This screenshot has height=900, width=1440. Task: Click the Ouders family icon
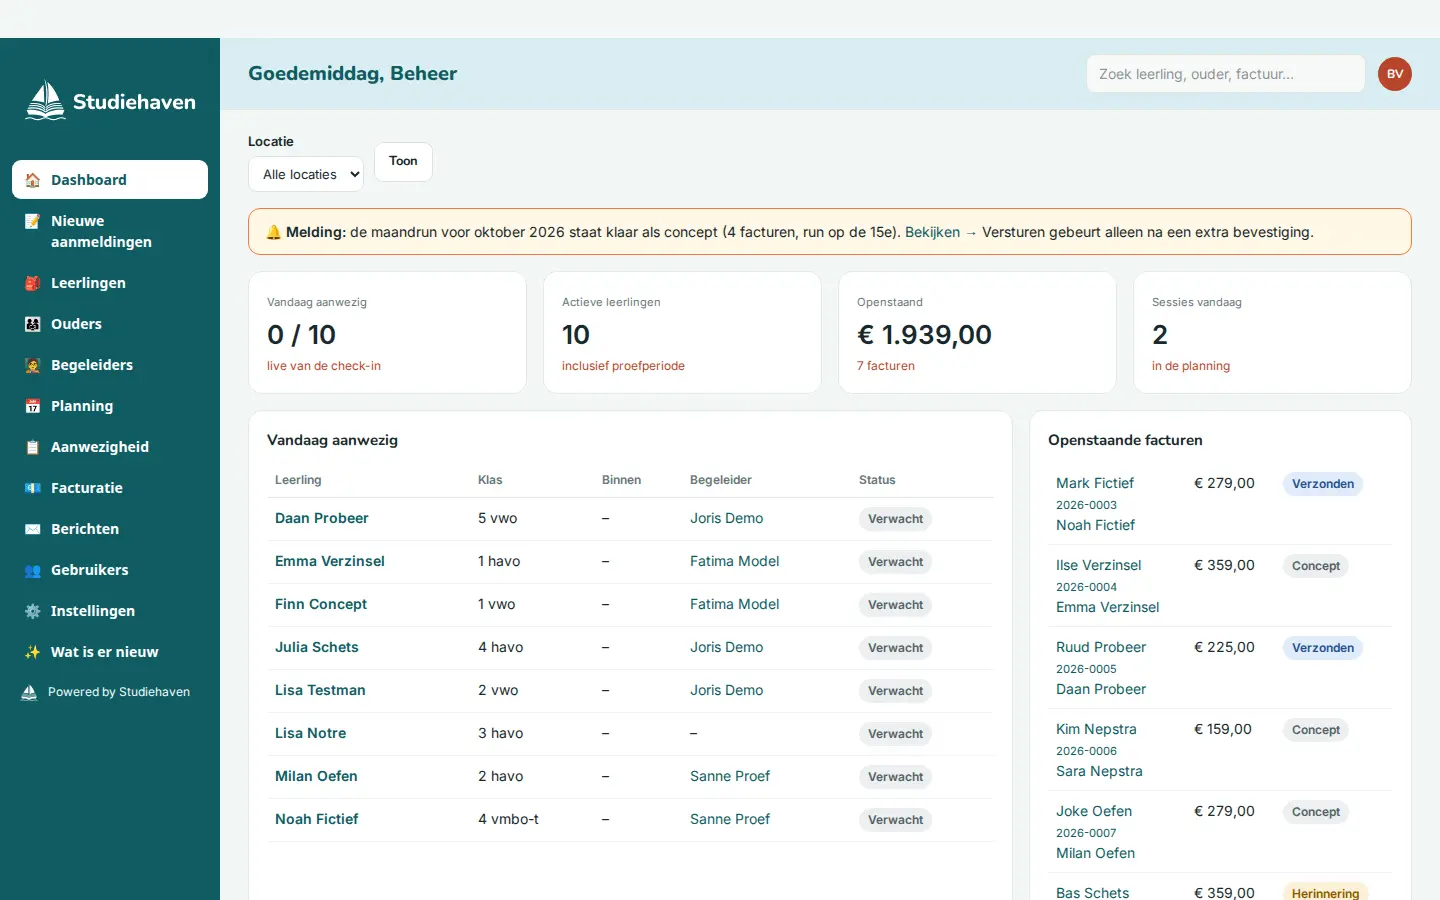tap(33, 324)
